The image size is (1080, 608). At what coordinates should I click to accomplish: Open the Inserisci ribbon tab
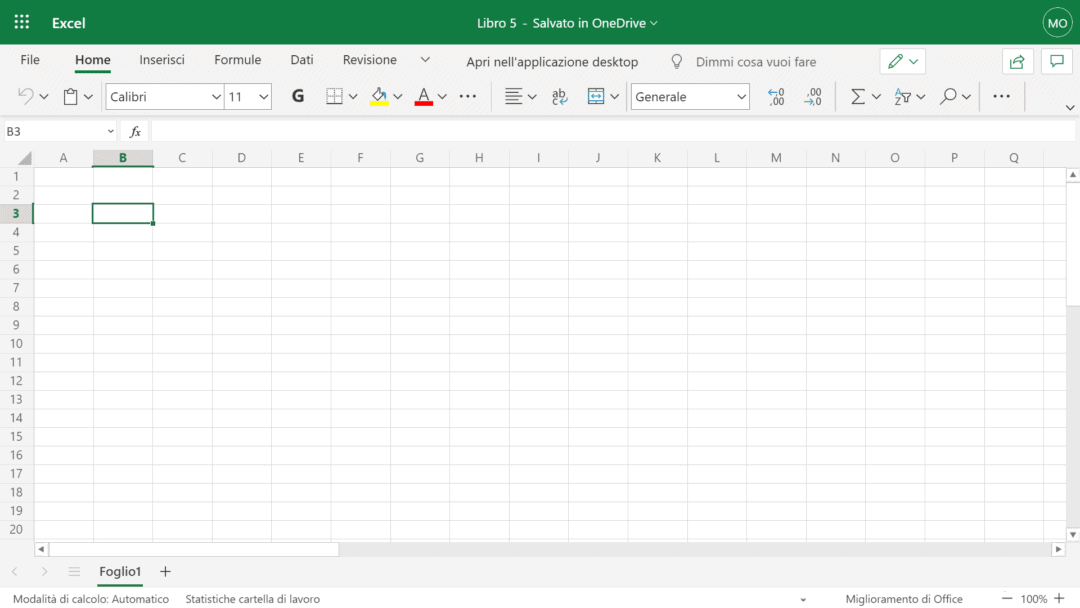[162, 60]
